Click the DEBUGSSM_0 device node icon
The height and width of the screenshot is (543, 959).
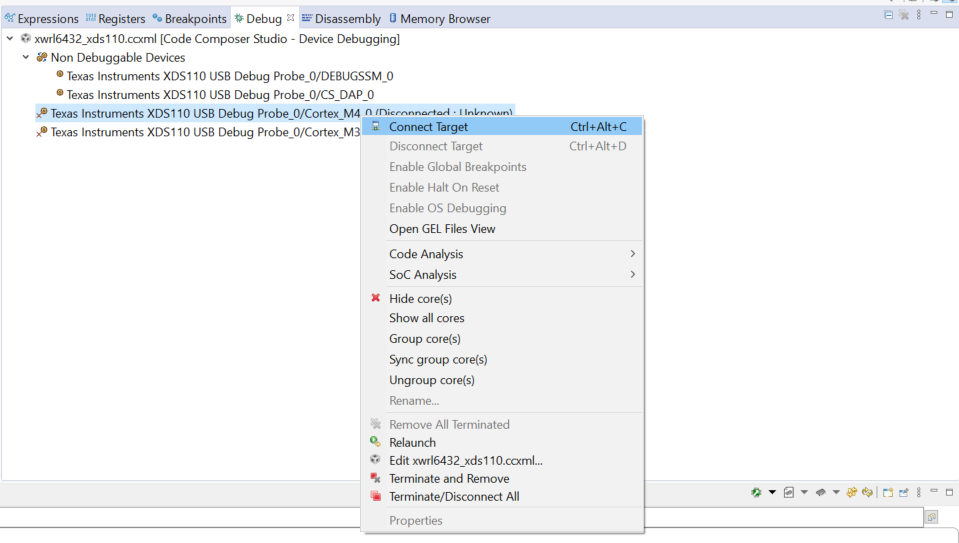coord(59,75)
